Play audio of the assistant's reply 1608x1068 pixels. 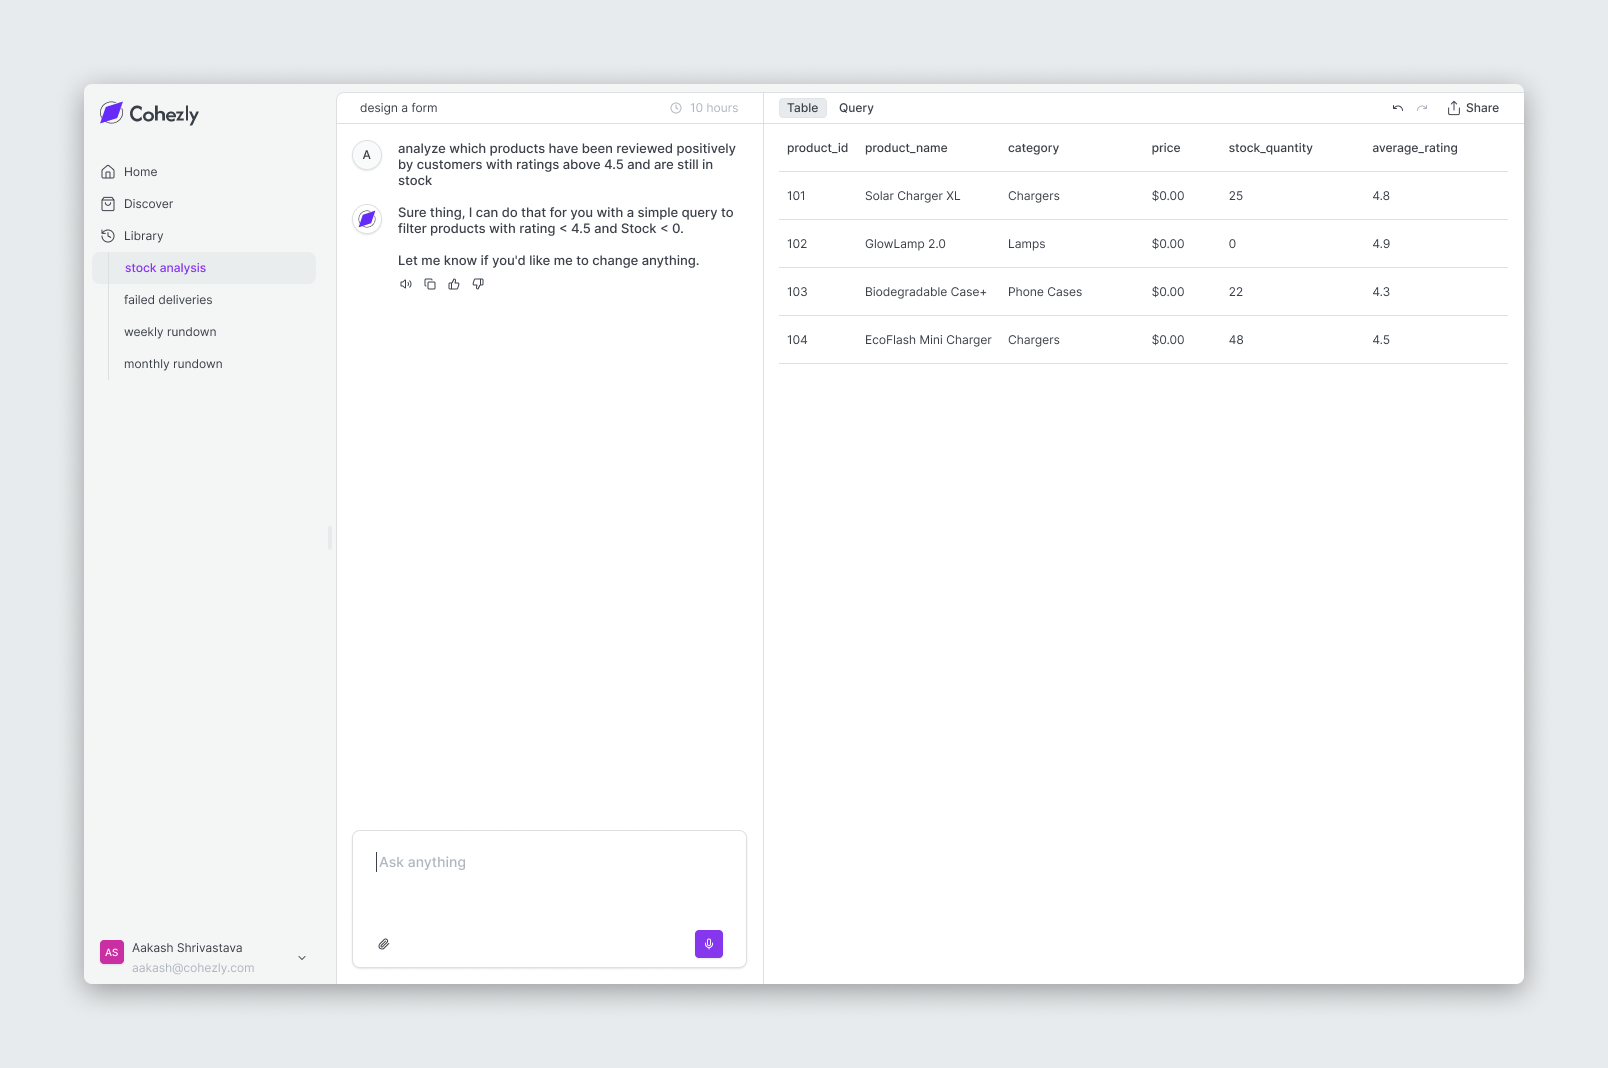406,284
